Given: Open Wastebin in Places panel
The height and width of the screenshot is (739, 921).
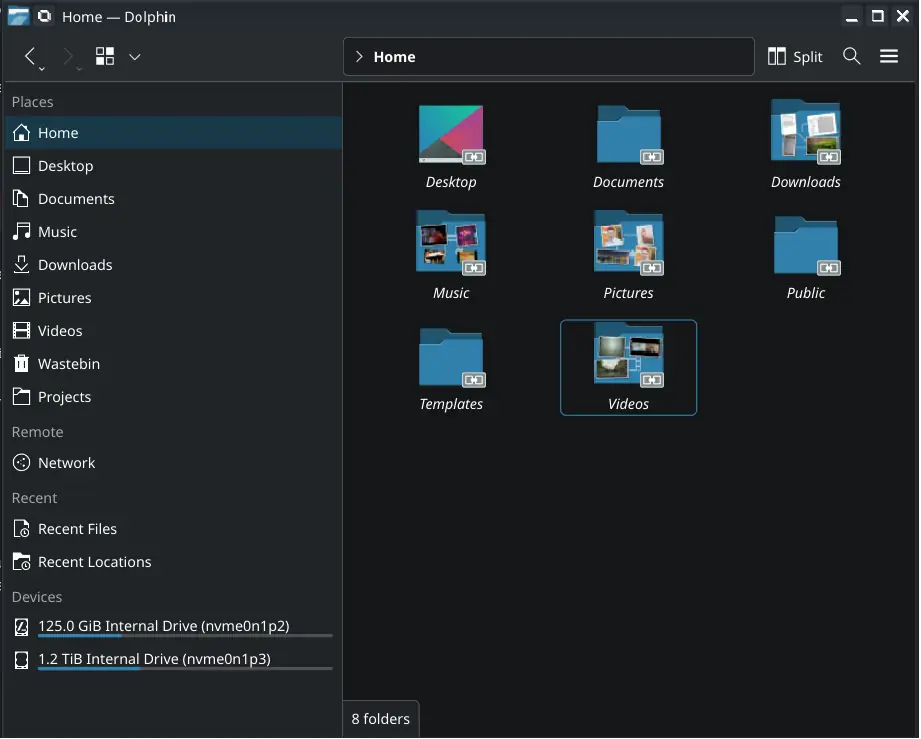Looking at the screenshot, I should 68,364.
